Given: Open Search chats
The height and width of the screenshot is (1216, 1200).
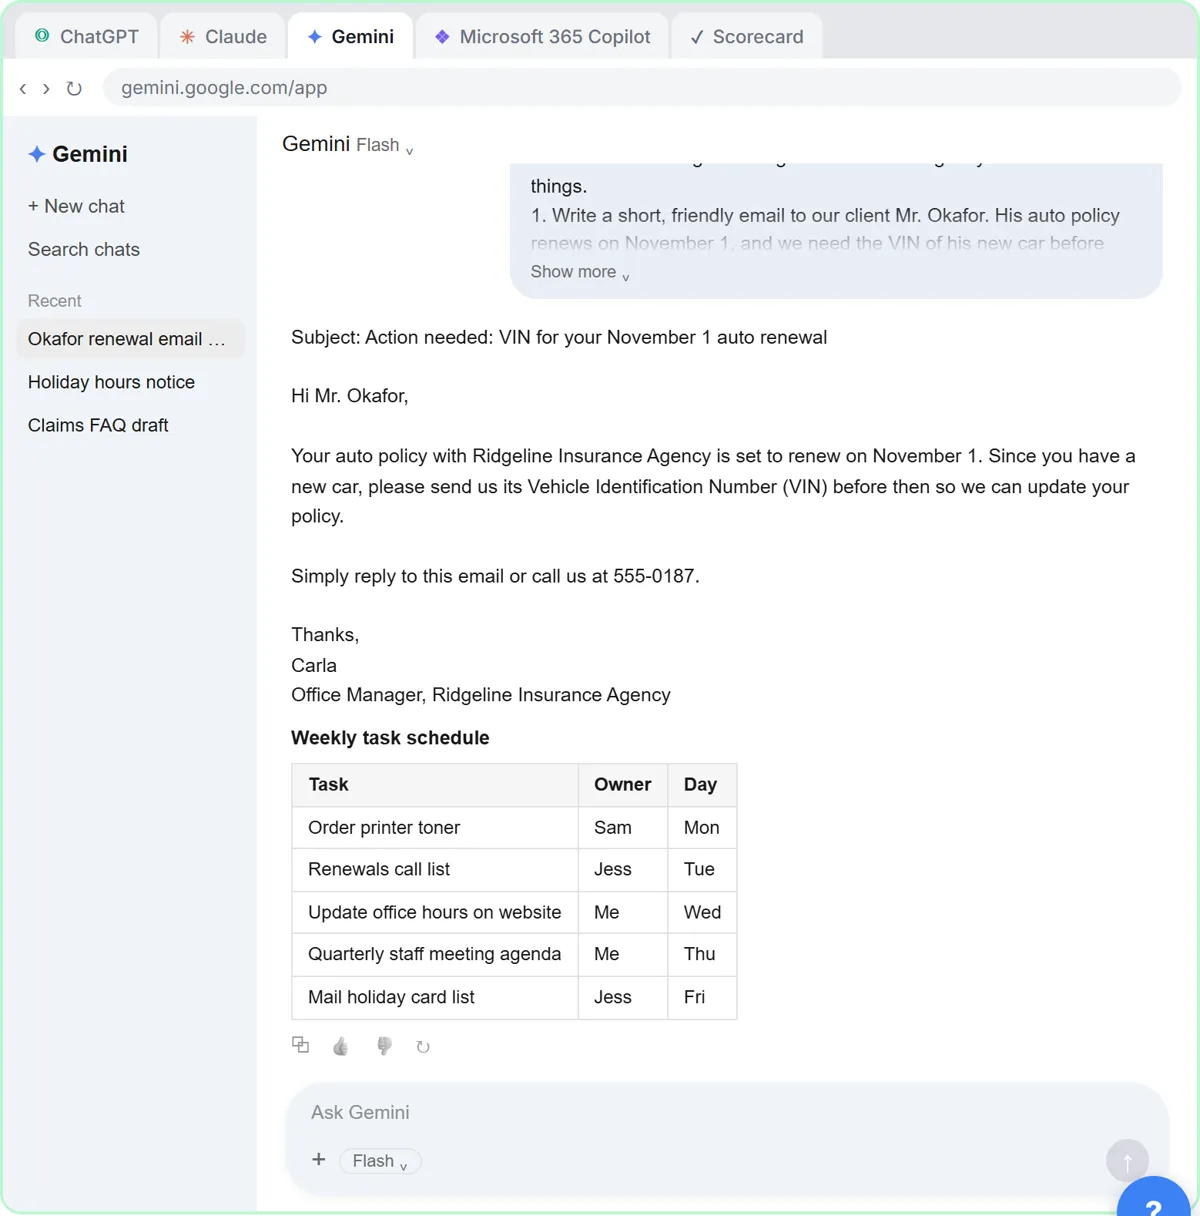Looking at the screenshot, I should tap(84, 249).
